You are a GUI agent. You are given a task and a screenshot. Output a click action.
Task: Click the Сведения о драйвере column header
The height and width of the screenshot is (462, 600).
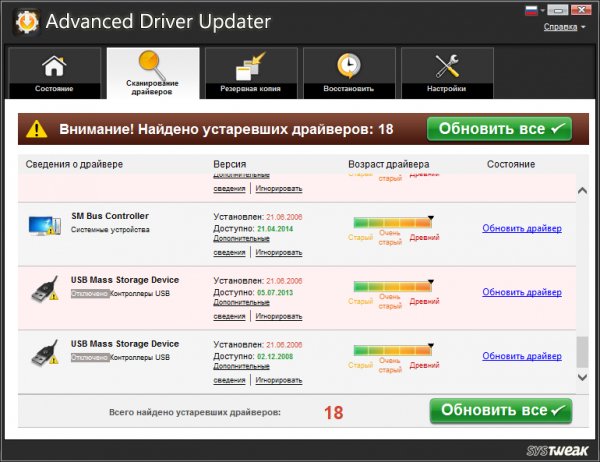pos(74,165)
